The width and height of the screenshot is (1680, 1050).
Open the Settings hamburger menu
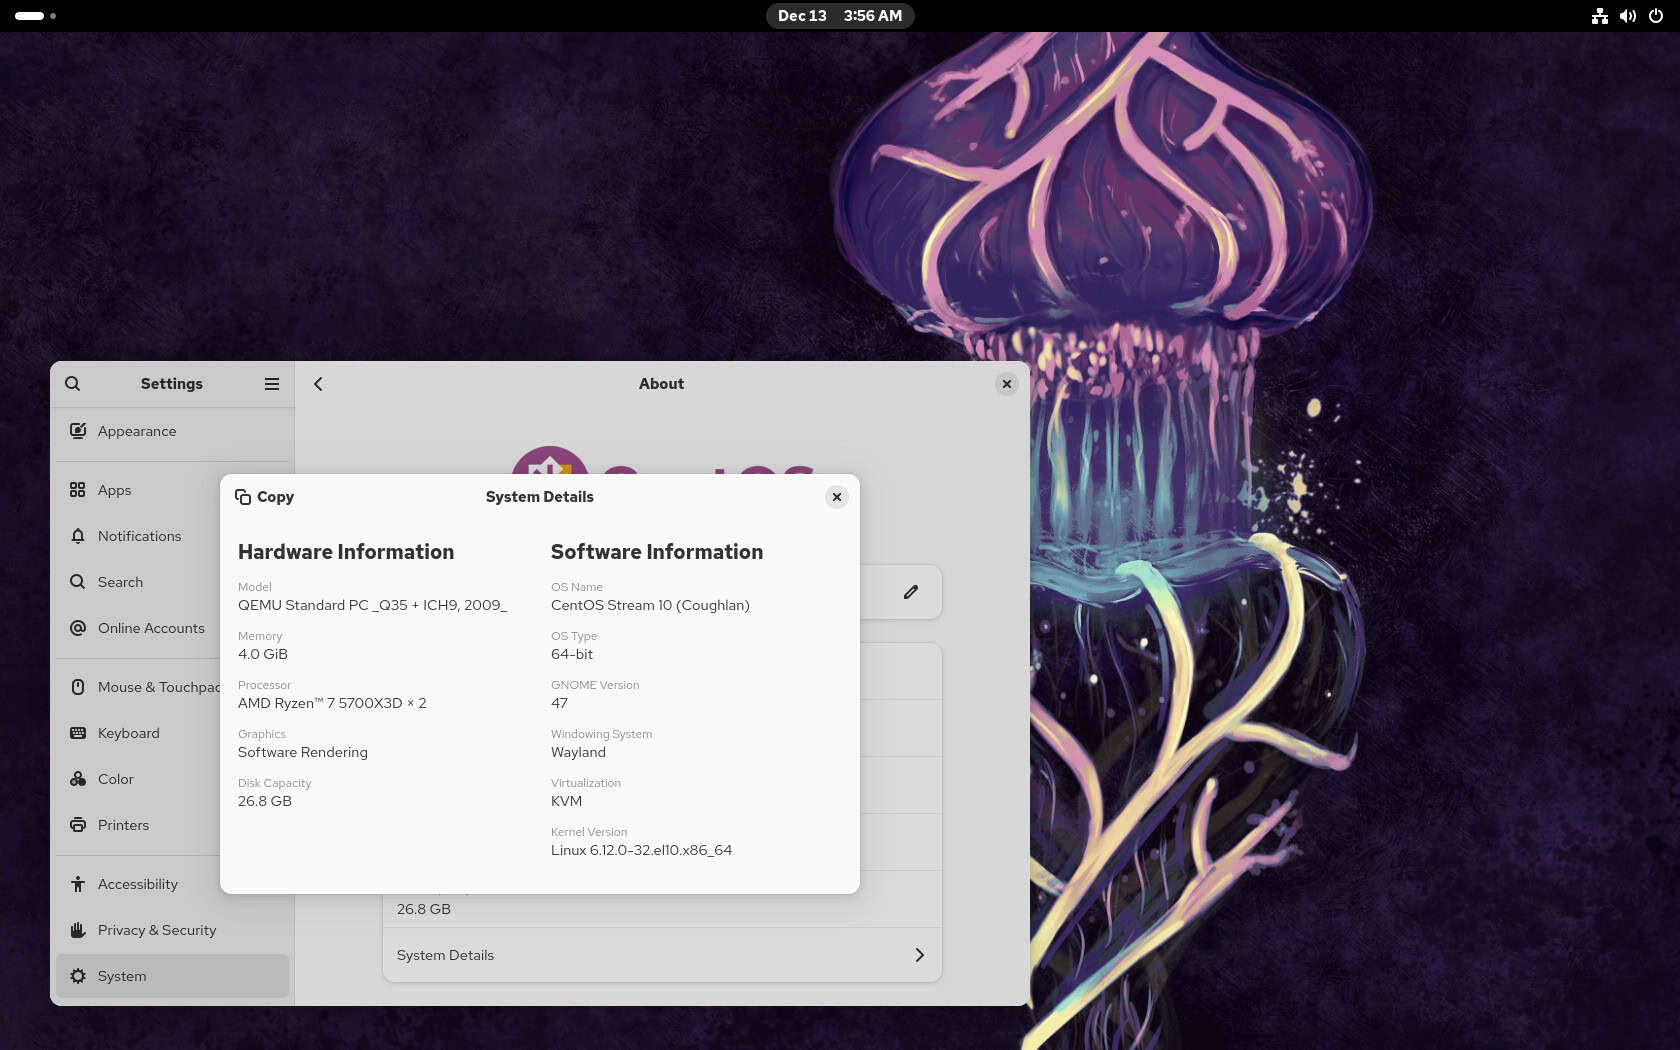coord(271,383)
